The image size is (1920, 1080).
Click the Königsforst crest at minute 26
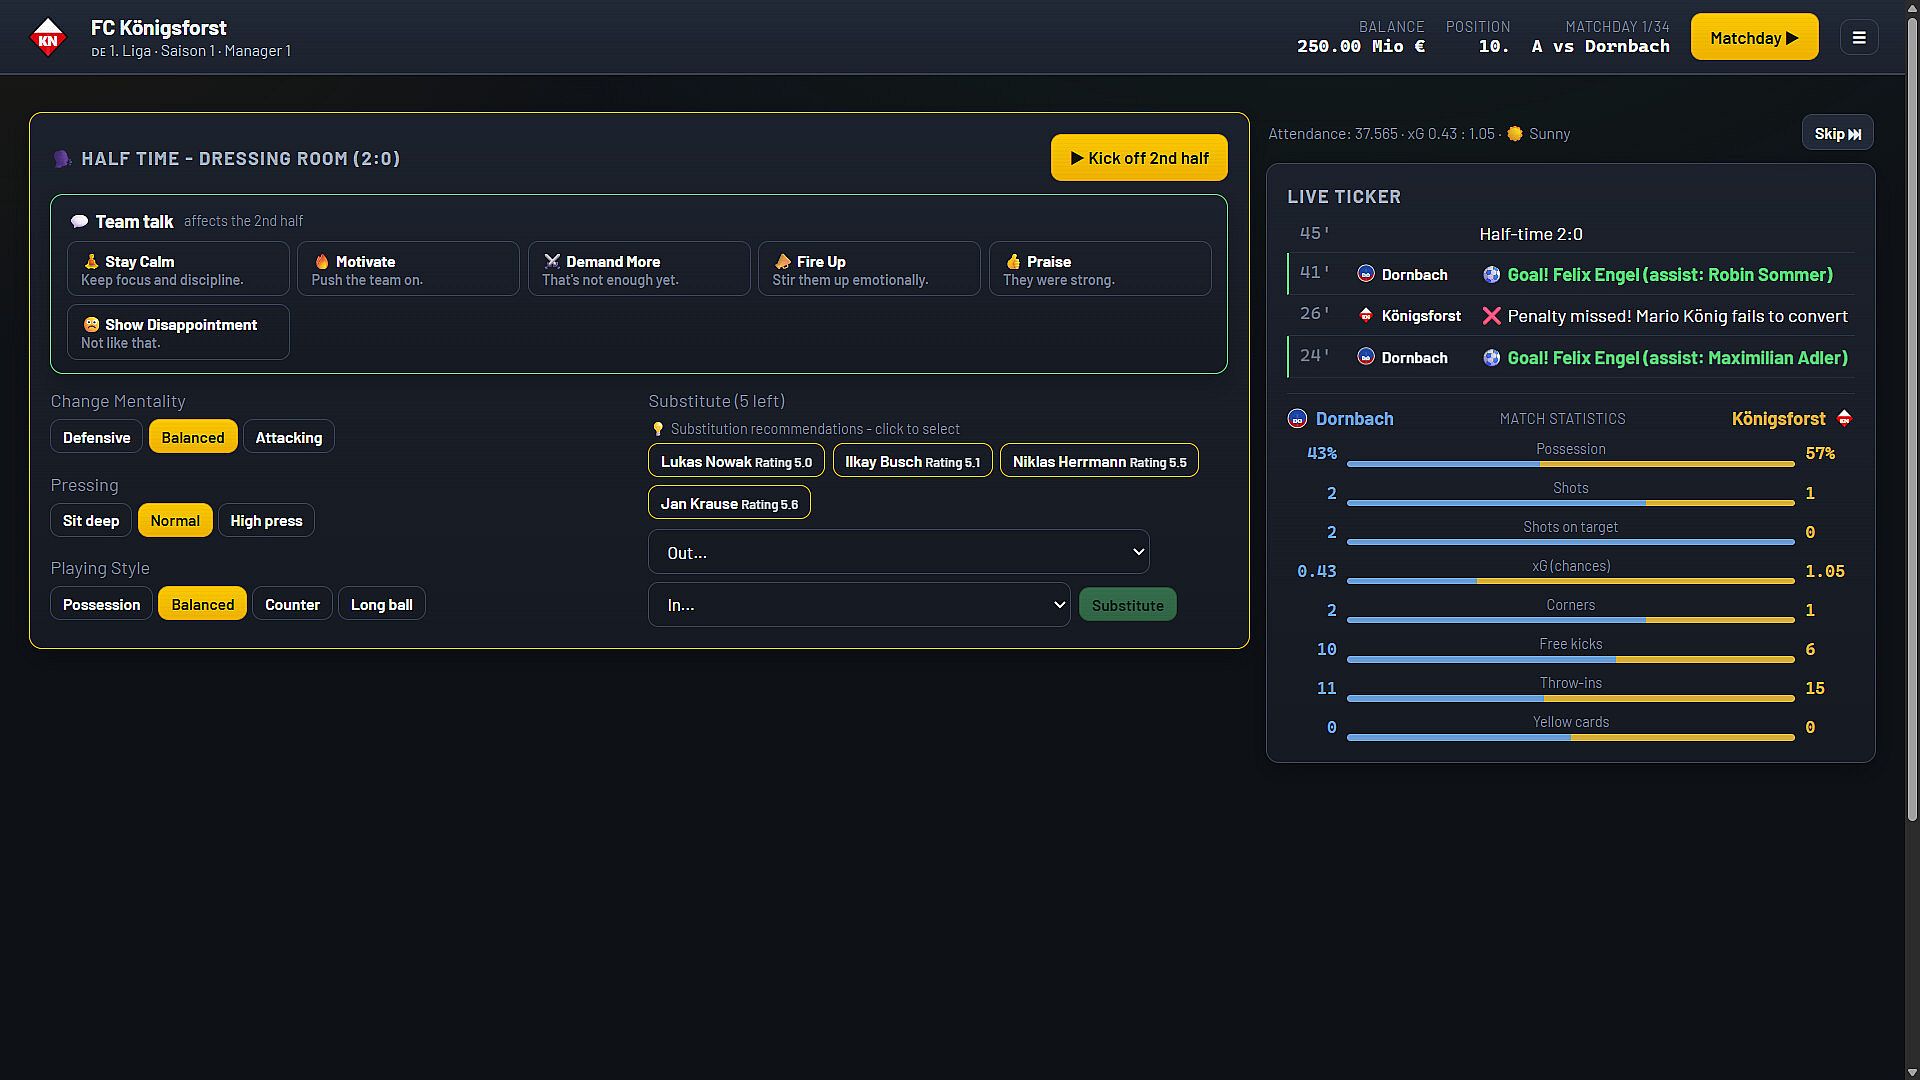point(1366,316)
